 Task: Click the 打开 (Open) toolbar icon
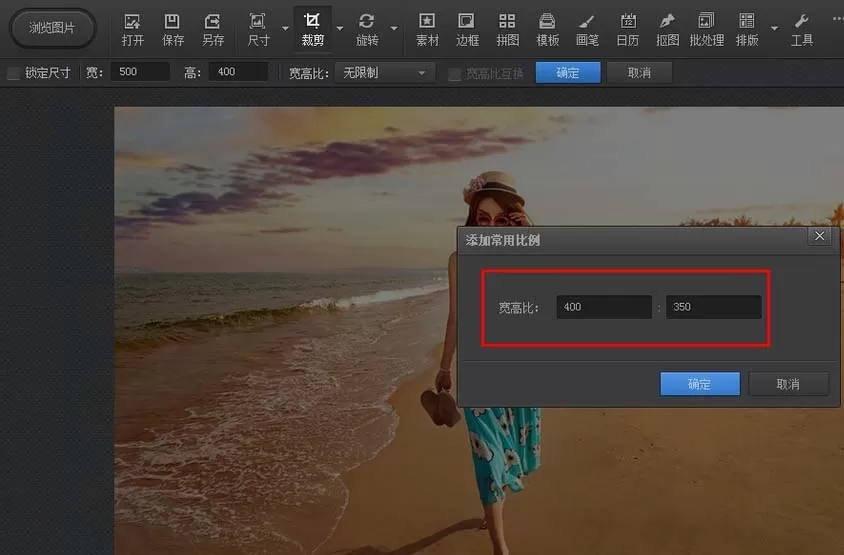tap(132, 30)
